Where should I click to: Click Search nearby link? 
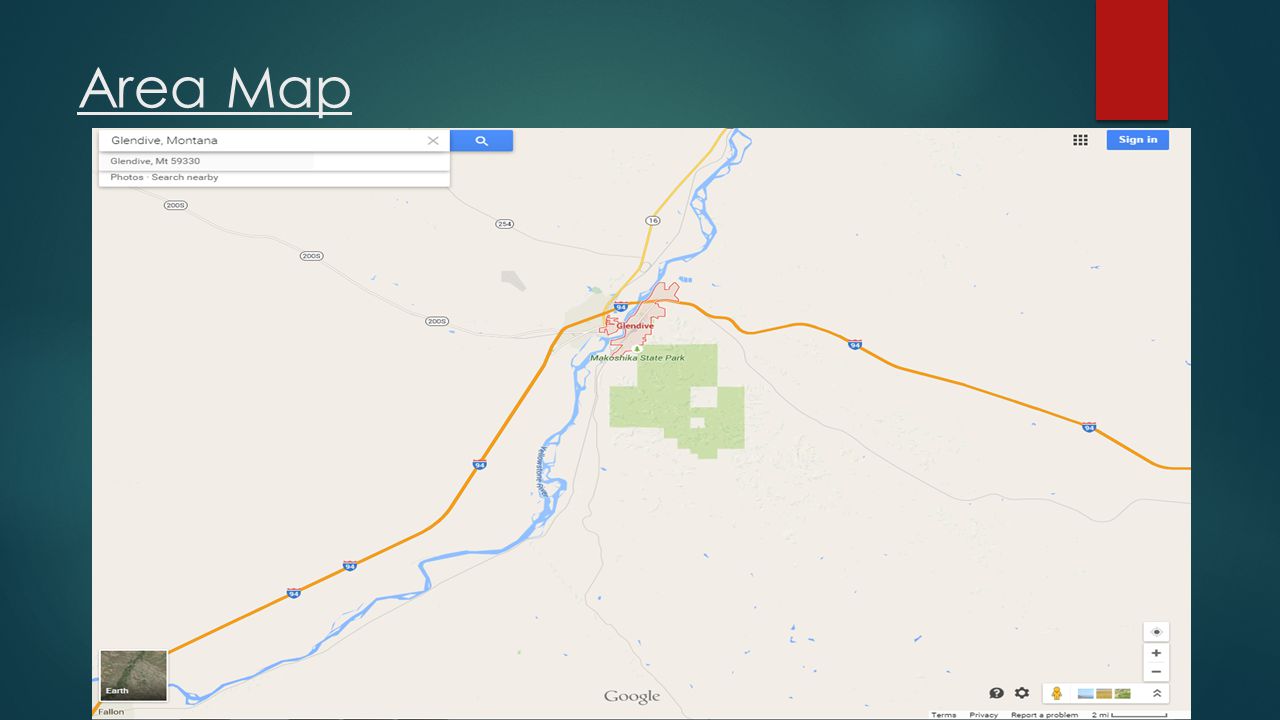185,177
